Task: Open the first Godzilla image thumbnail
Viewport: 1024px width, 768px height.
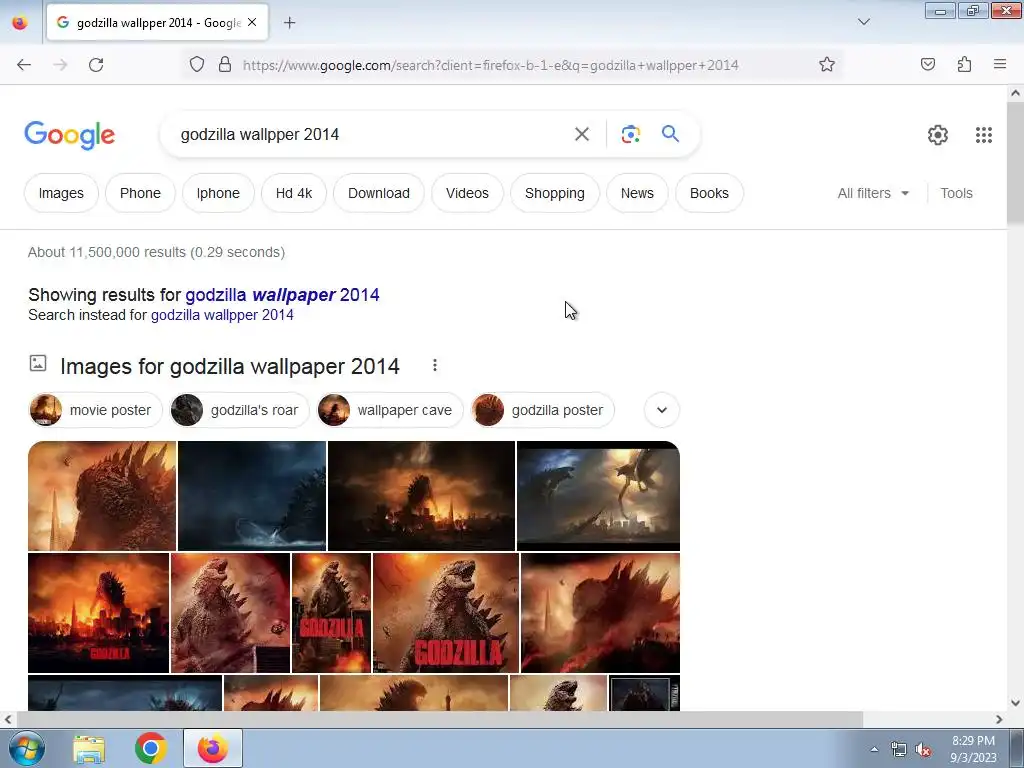Action: pyautogui.click(x=102, y=496)
